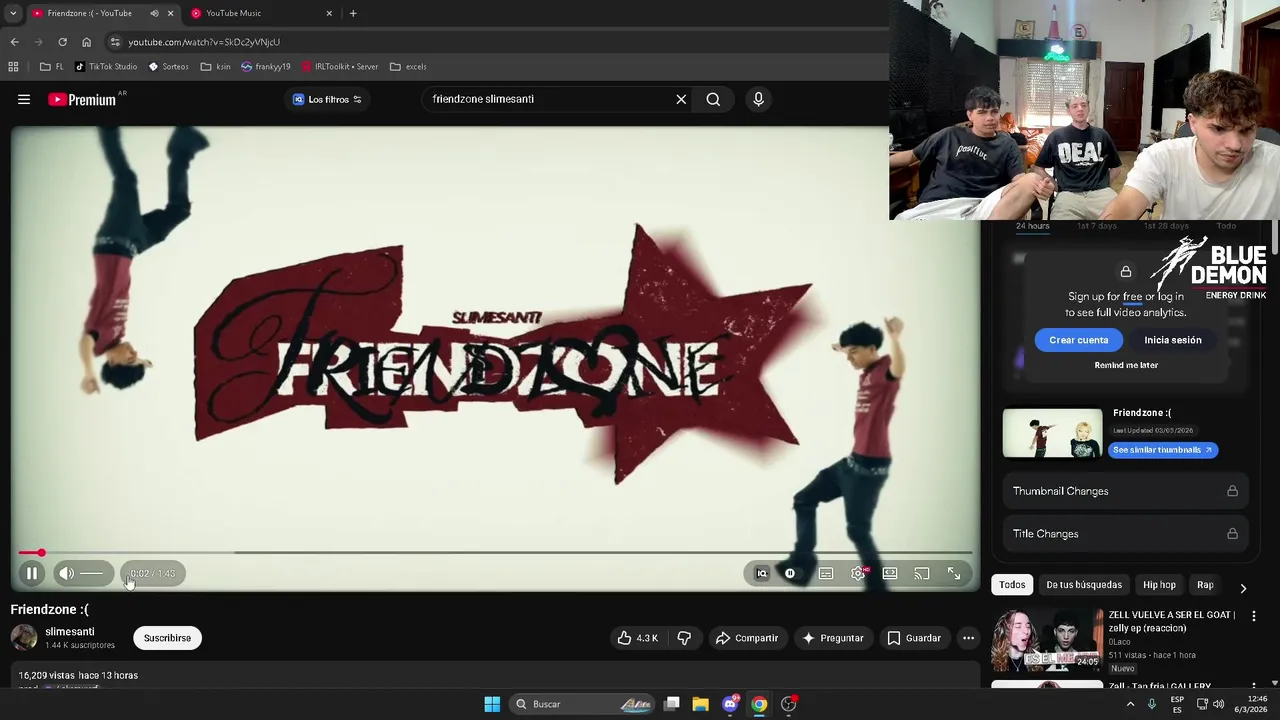Open the IRLToolkit Server bookmark

click(340, 67)
